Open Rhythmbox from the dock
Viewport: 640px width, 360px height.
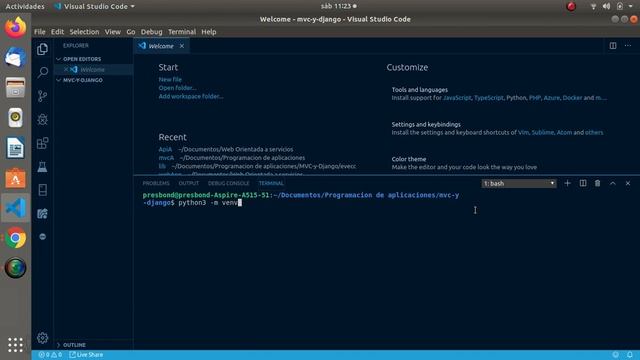point(16,118)
